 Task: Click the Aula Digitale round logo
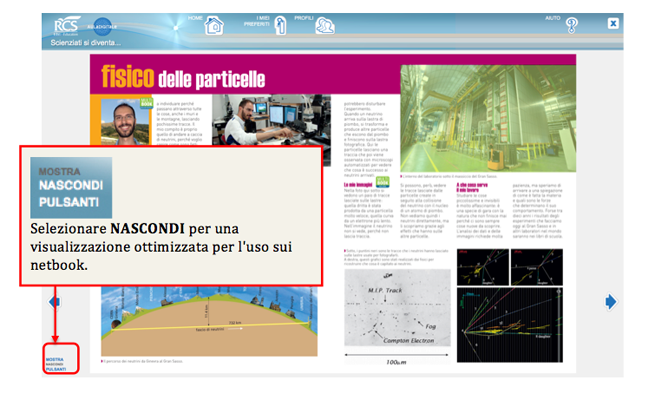[x=102, y=26]
